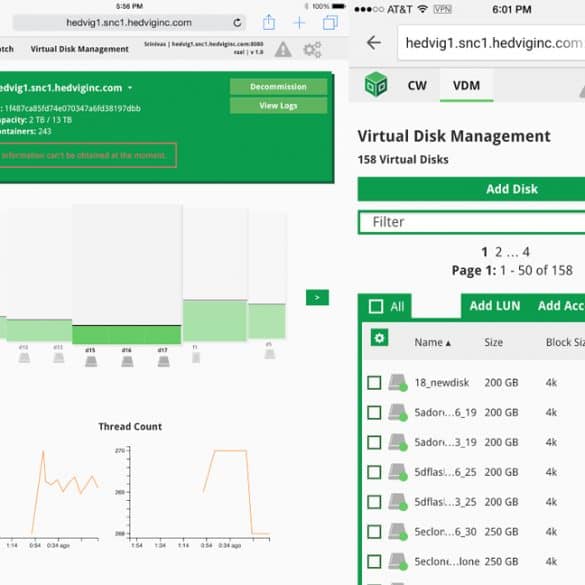Select drive icon d13 under chart
The width and height of the screenshot is (585, 585).
(59, 358)
